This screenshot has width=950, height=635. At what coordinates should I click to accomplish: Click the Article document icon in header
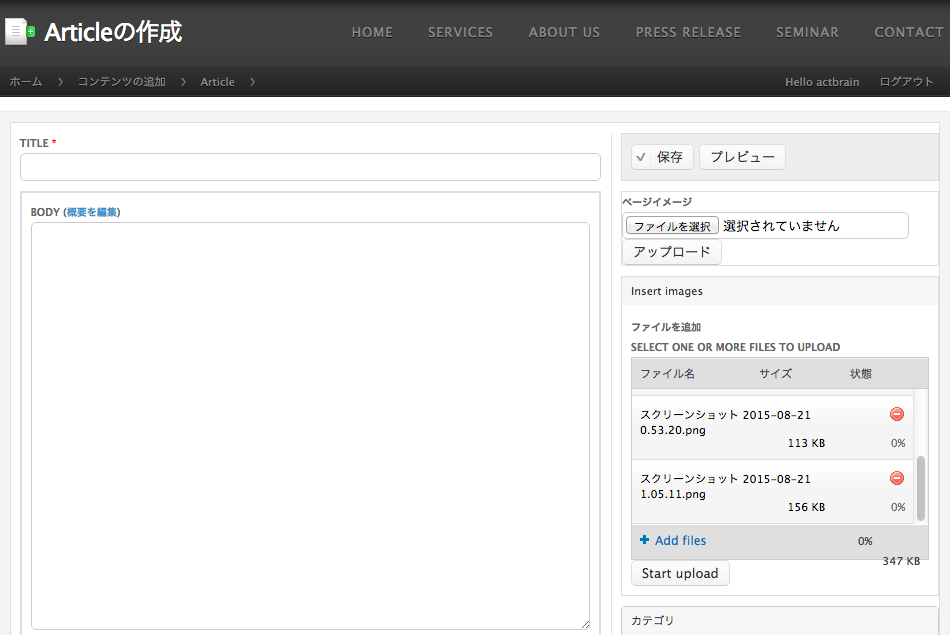click(x=20, y=32)
